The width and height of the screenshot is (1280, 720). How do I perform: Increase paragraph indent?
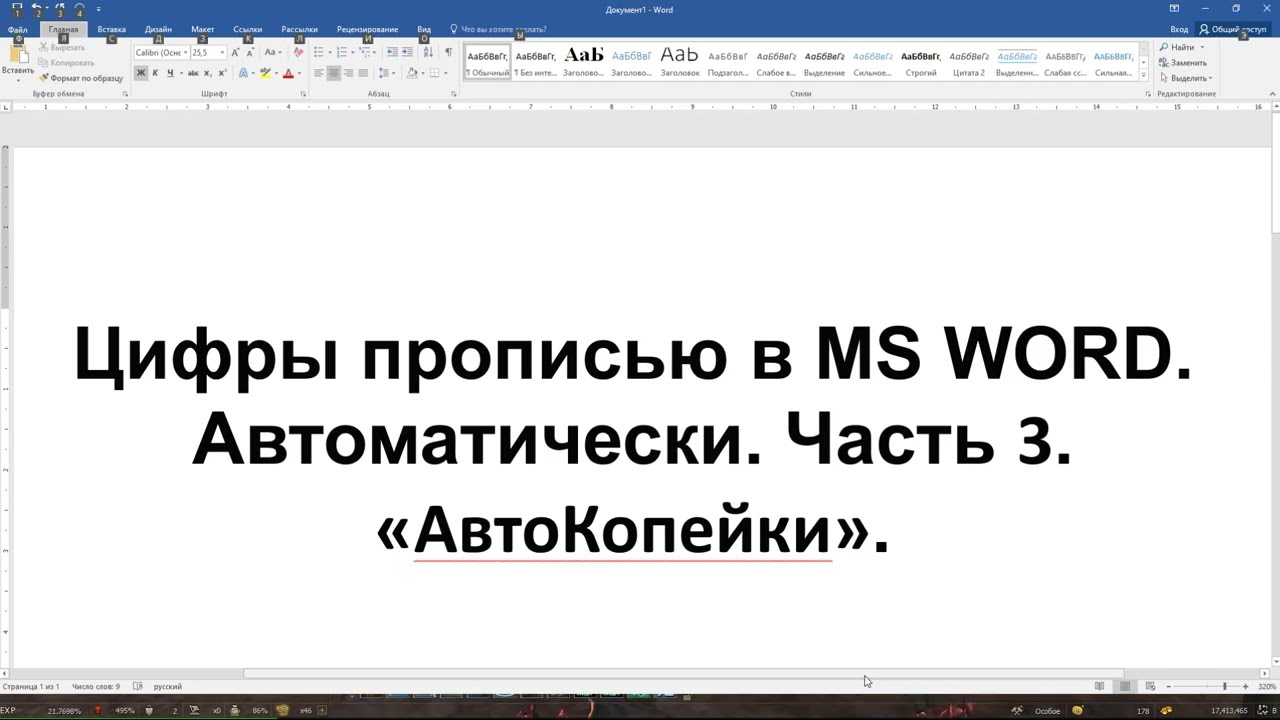[x=407, y=52]
